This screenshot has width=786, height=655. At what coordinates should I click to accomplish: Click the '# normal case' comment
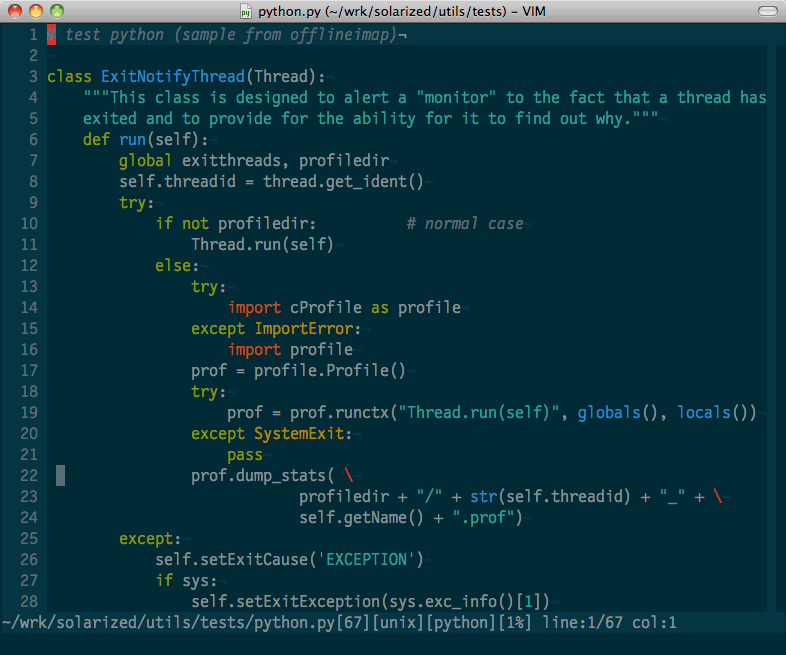point(464,224)
